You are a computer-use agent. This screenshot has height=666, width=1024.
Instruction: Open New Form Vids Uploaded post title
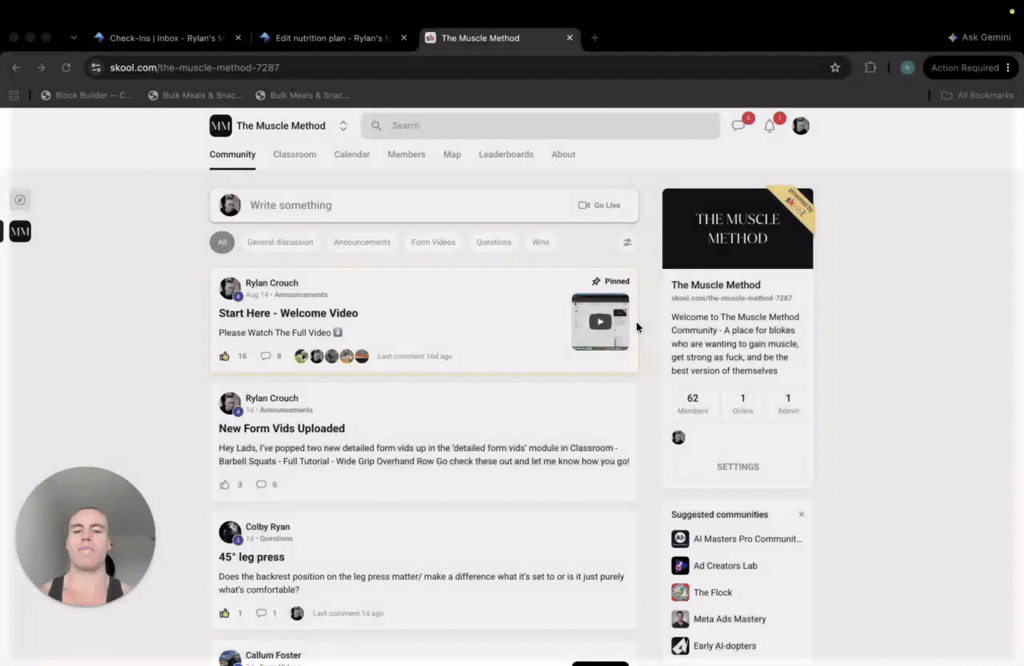281,428
